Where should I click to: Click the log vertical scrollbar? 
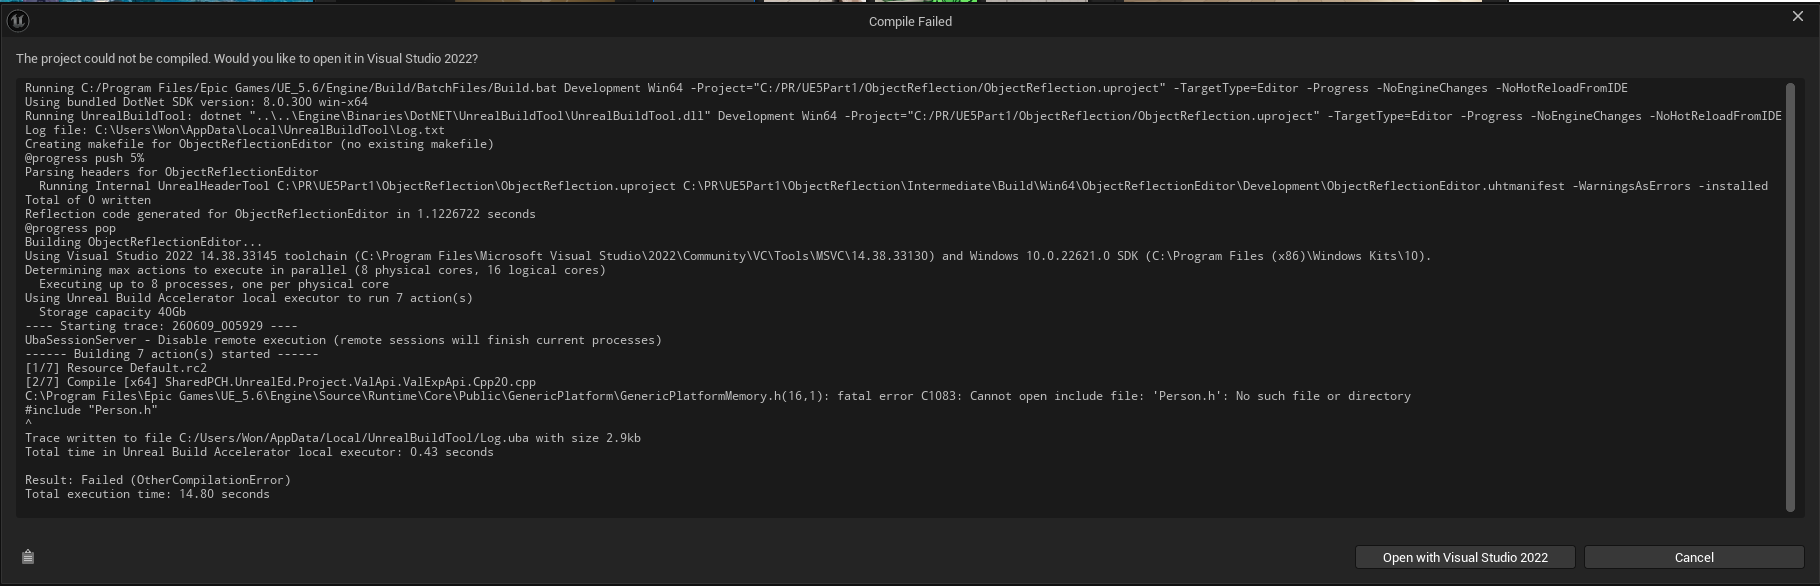(1790, 297)
